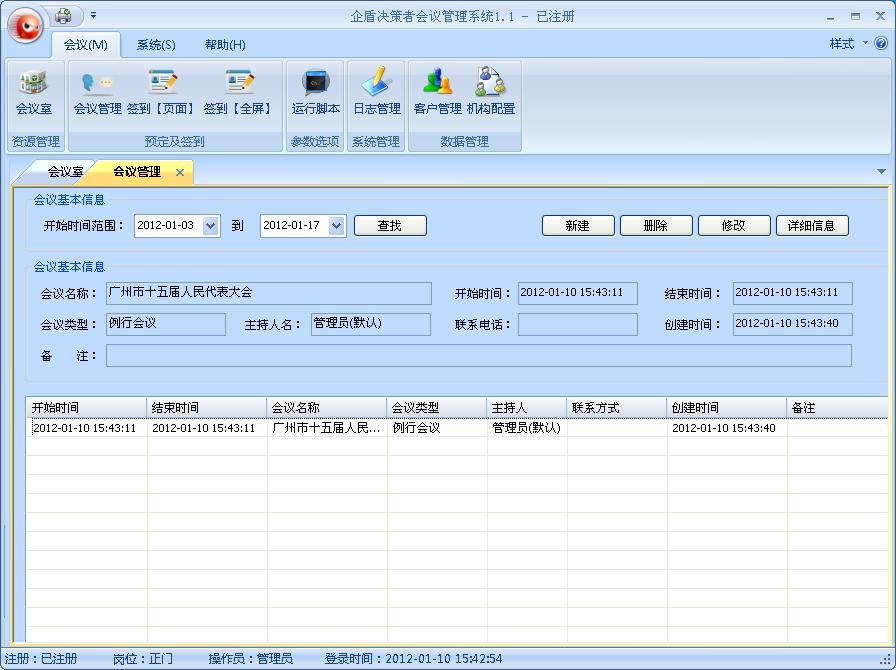Switch to the 会议室 document tab
The width and height of the screenshot is (896, 670).
(x=65, y=172)
